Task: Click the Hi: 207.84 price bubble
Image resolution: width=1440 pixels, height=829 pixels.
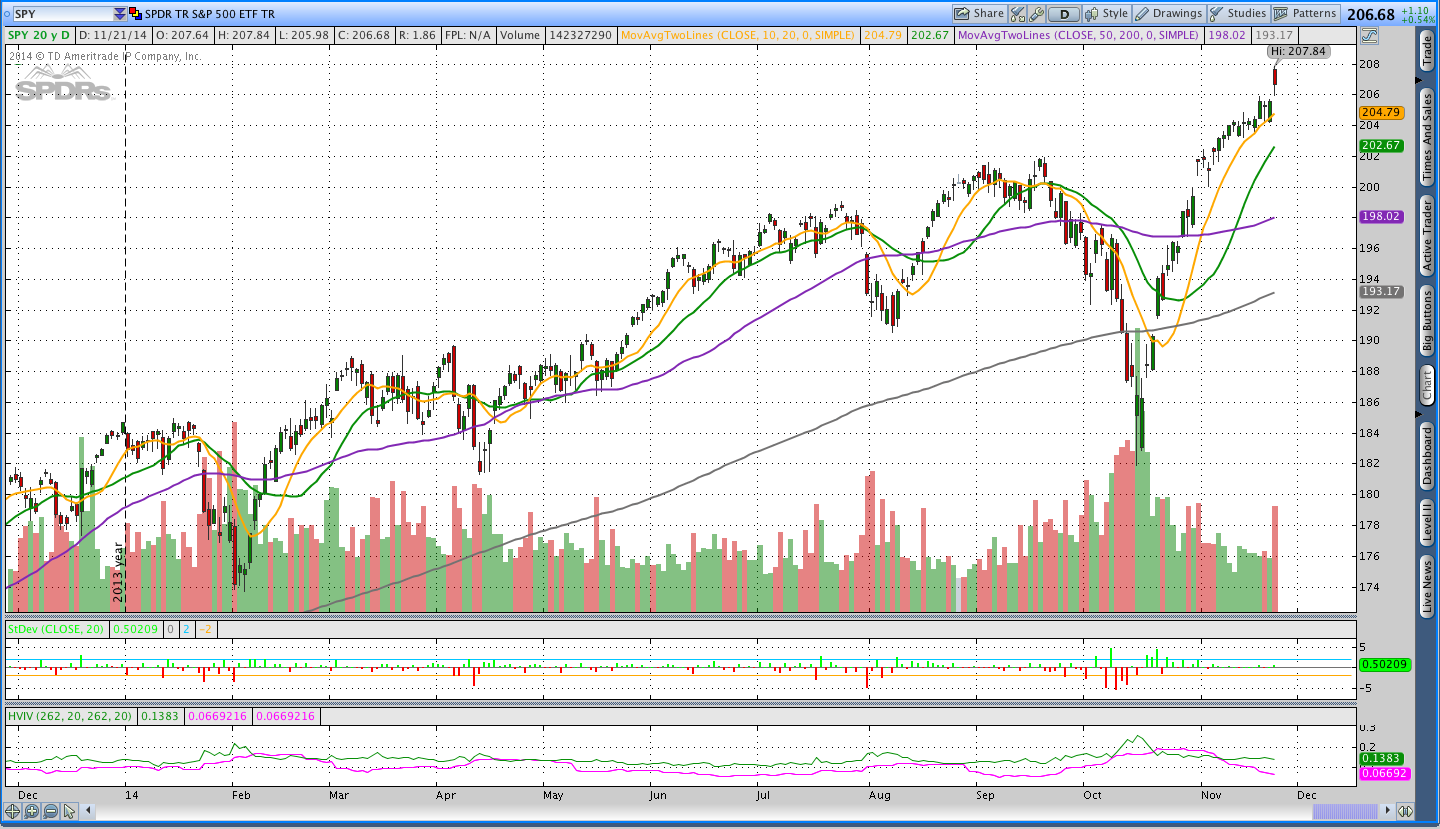Action: click(1298, 50)
